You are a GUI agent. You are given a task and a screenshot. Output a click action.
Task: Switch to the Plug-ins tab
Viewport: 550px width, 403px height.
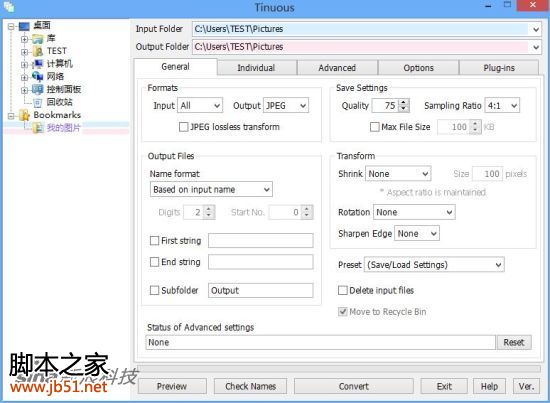(x=499, y=68)
